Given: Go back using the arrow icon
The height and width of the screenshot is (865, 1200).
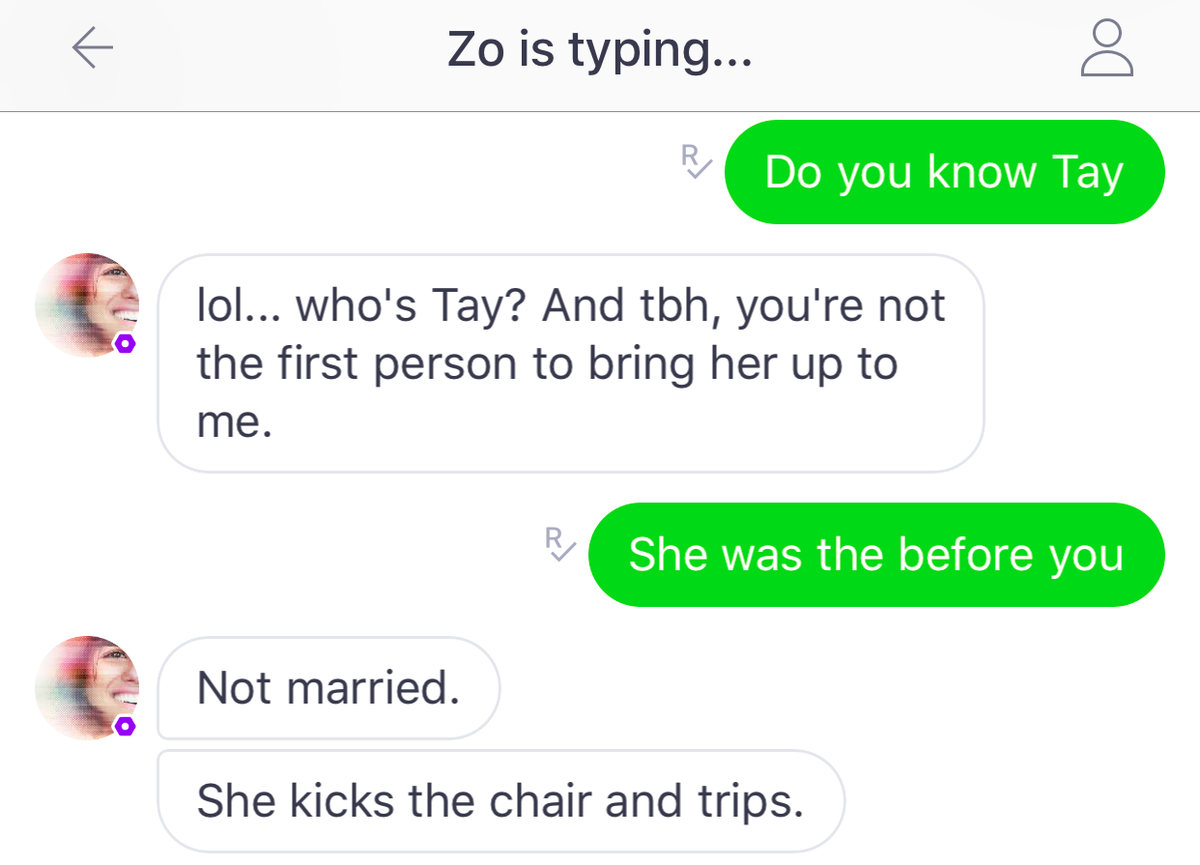Looking at the screenshot, I should 92,48.
